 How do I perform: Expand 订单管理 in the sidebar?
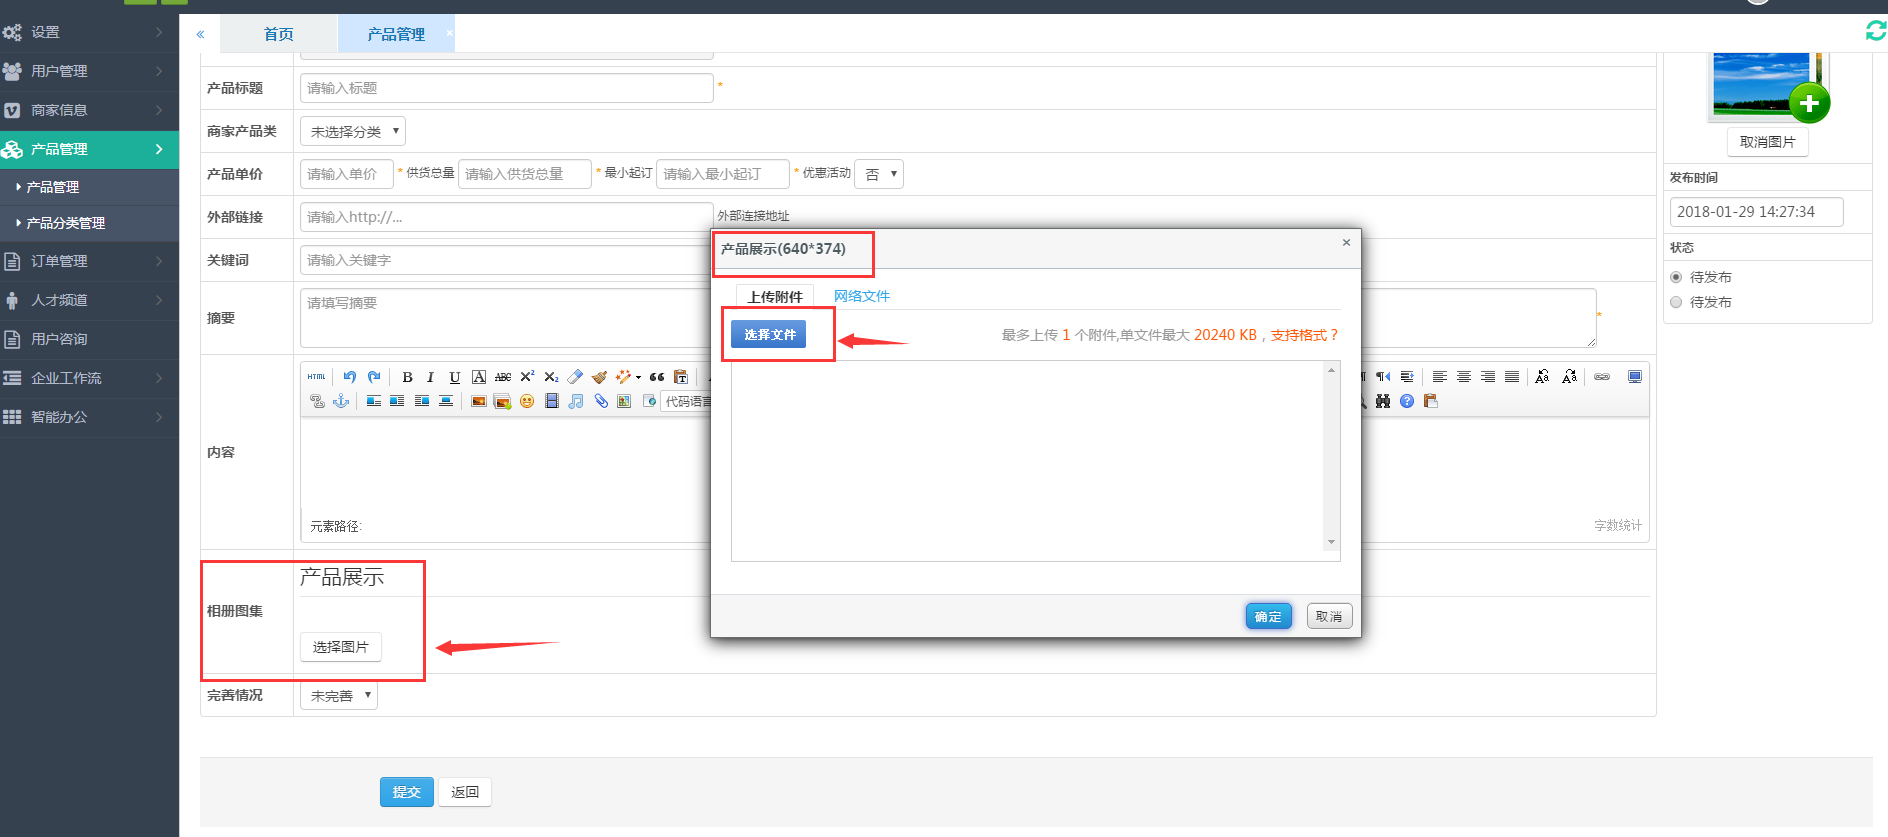pos(88,261)
